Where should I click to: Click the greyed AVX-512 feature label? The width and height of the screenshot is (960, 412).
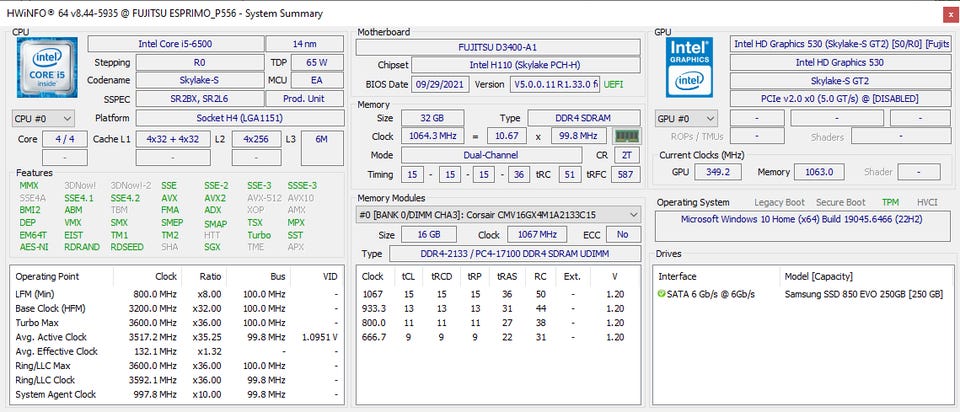coord(263,198)
